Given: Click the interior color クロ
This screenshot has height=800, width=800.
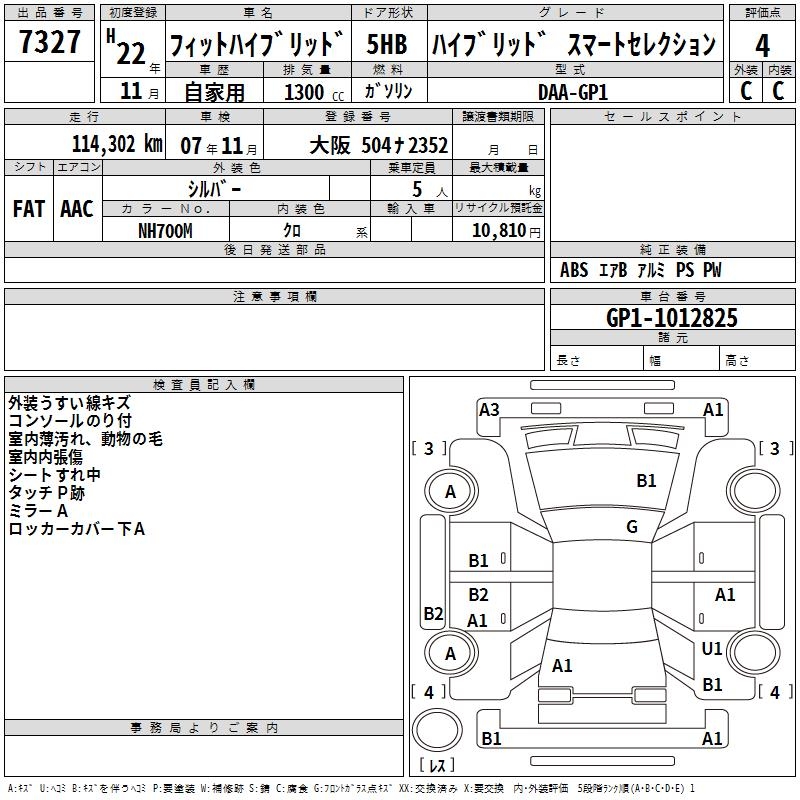Looking at the screenshot, I should click(x=292, y=230).
